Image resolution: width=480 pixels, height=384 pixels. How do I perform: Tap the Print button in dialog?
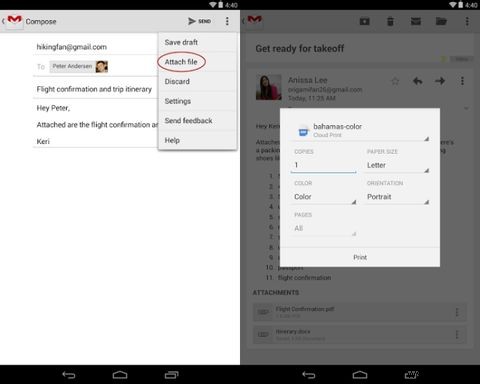click(360, 257)
